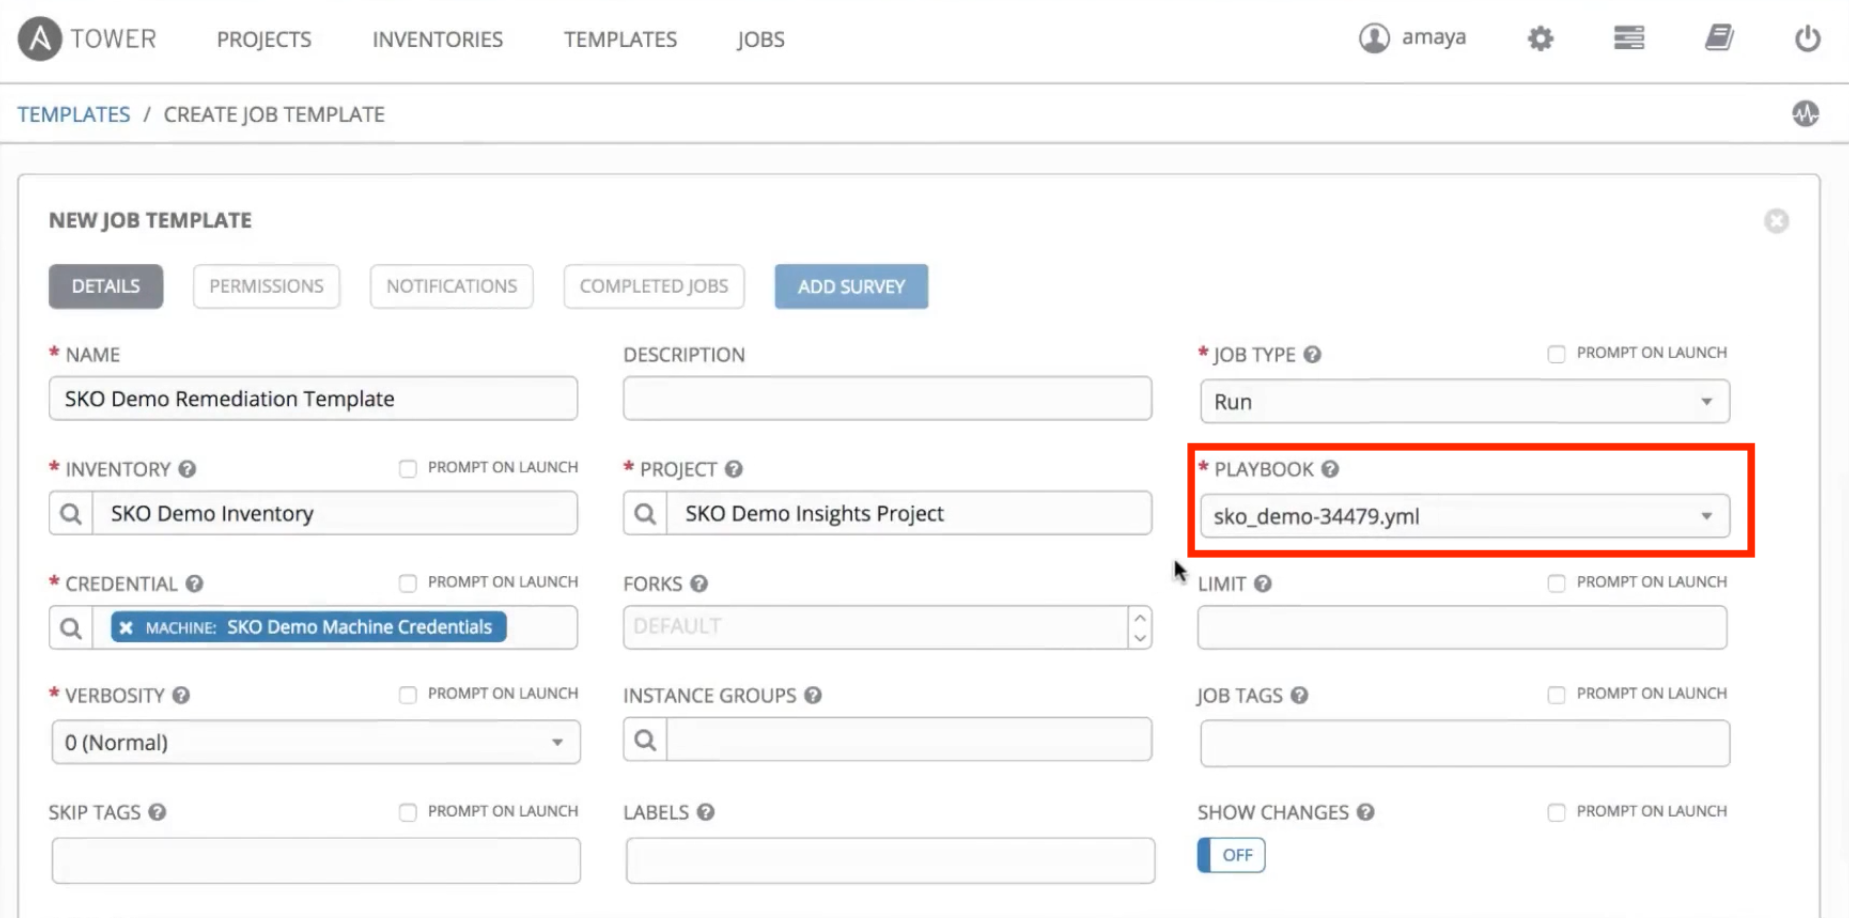This screenshot has height=918, width=1849.
Task: Open the Settings gear icon
Action: click(x=1539, y=38)
